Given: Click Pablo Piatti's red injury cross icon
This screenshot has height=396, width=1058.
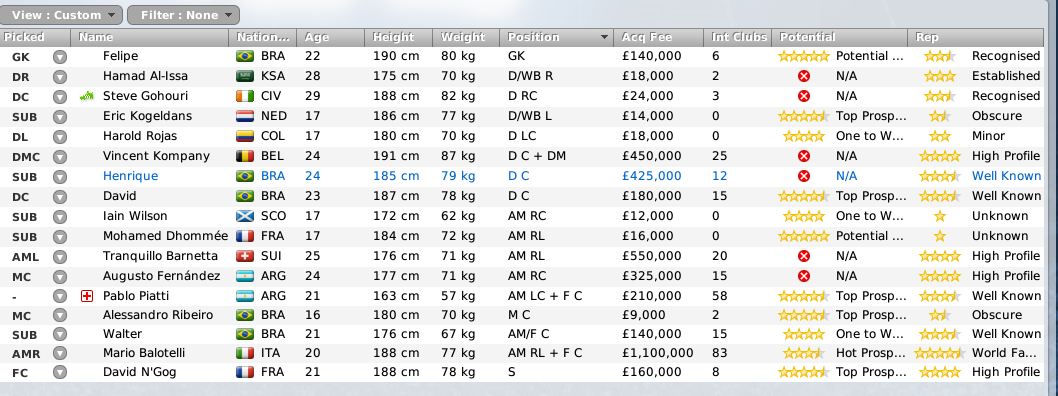Looking at the screenshot, I should click(x=86, y=296).
